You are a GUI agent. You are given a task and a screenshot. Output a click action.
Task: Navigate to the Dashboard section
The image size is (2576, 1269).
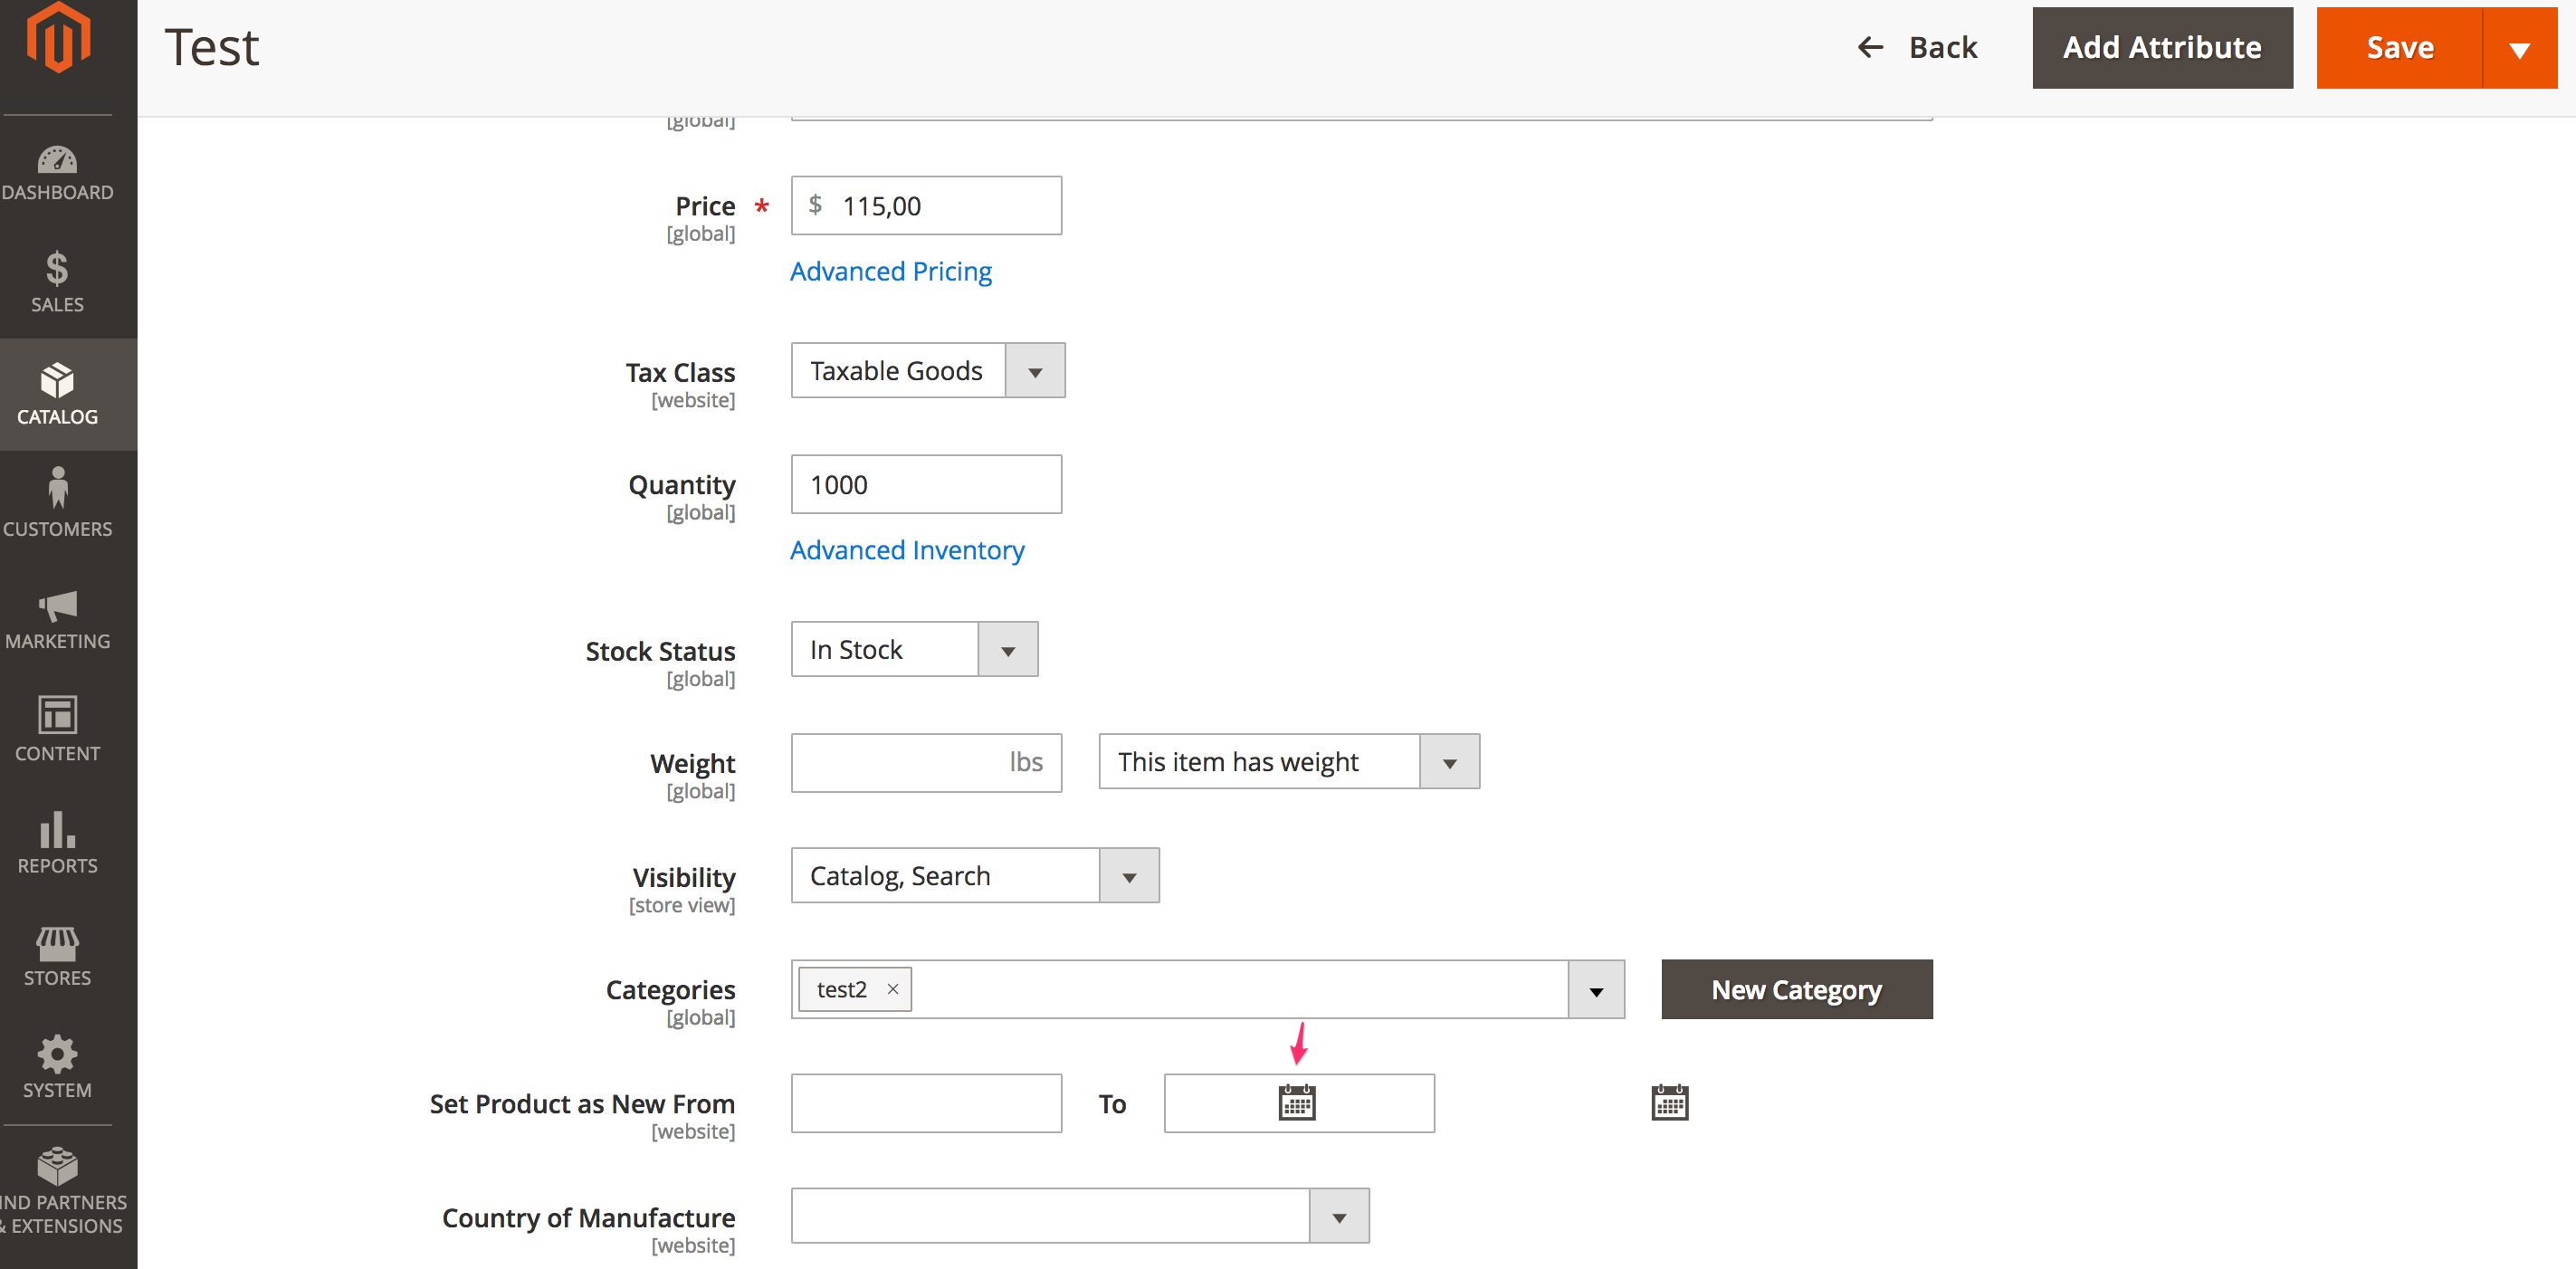(57, 172)
